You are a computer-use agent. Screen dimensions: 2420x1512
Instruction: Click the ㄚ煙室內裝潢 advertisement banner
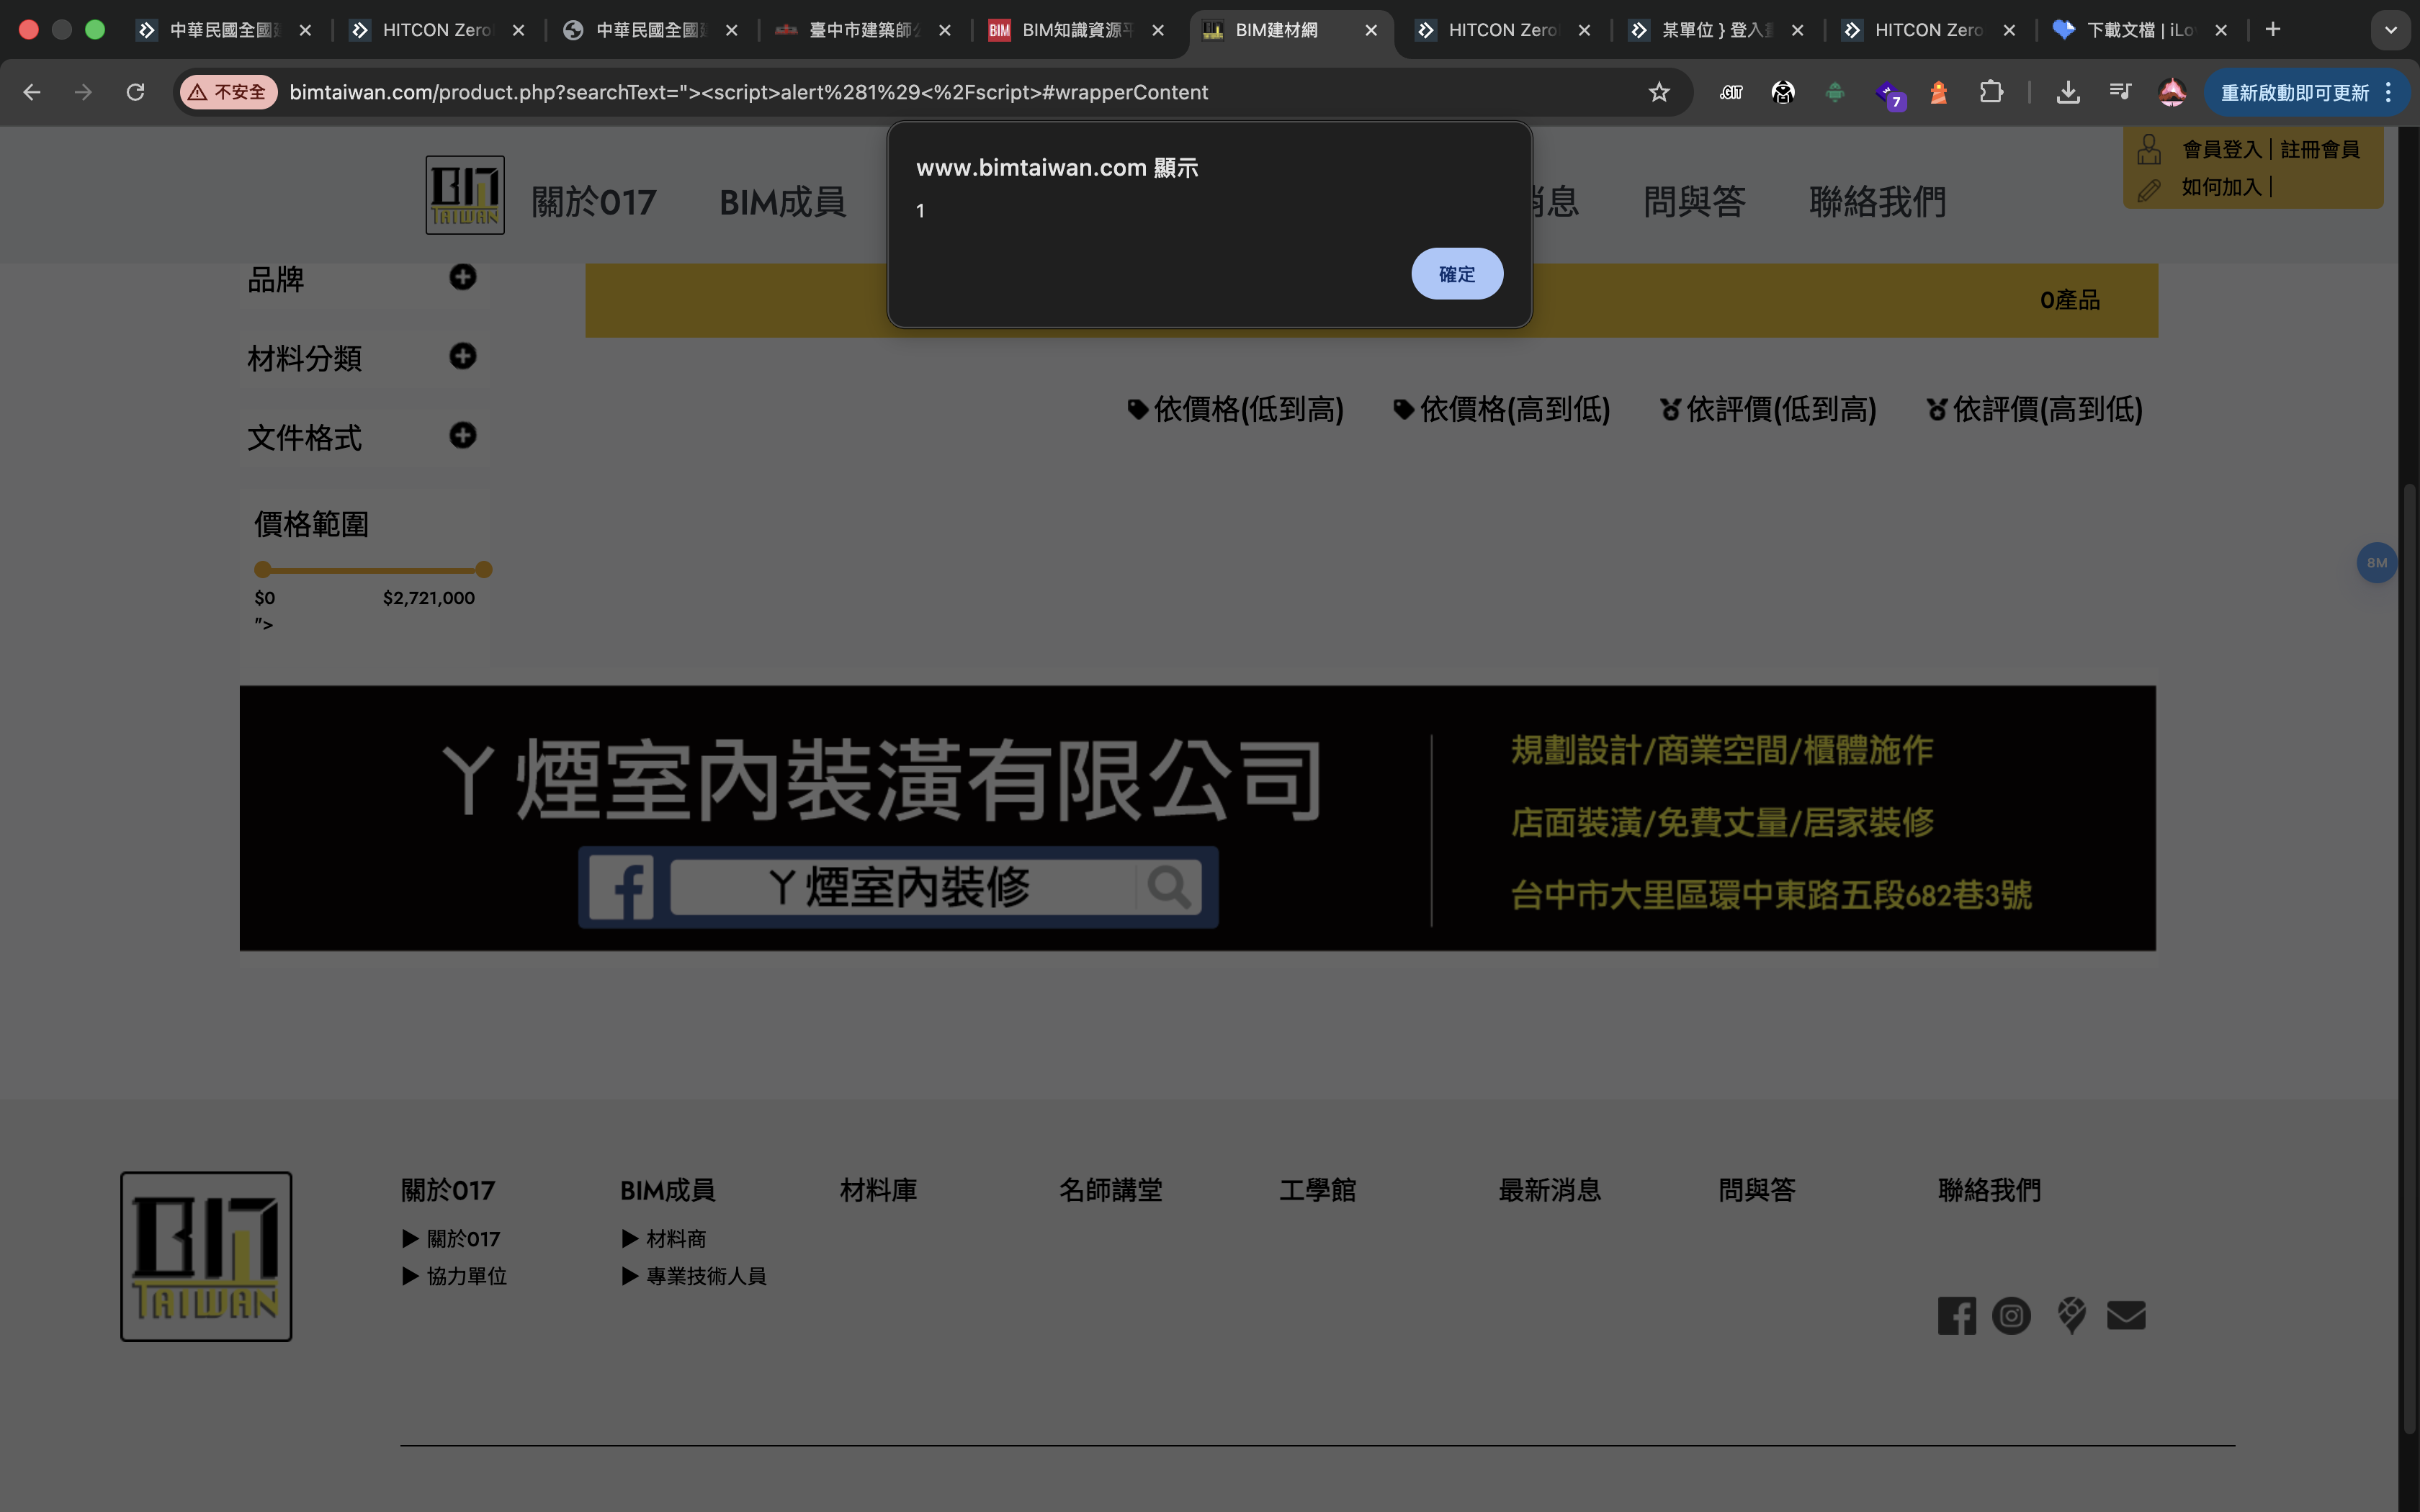[x=1198, y=818]
